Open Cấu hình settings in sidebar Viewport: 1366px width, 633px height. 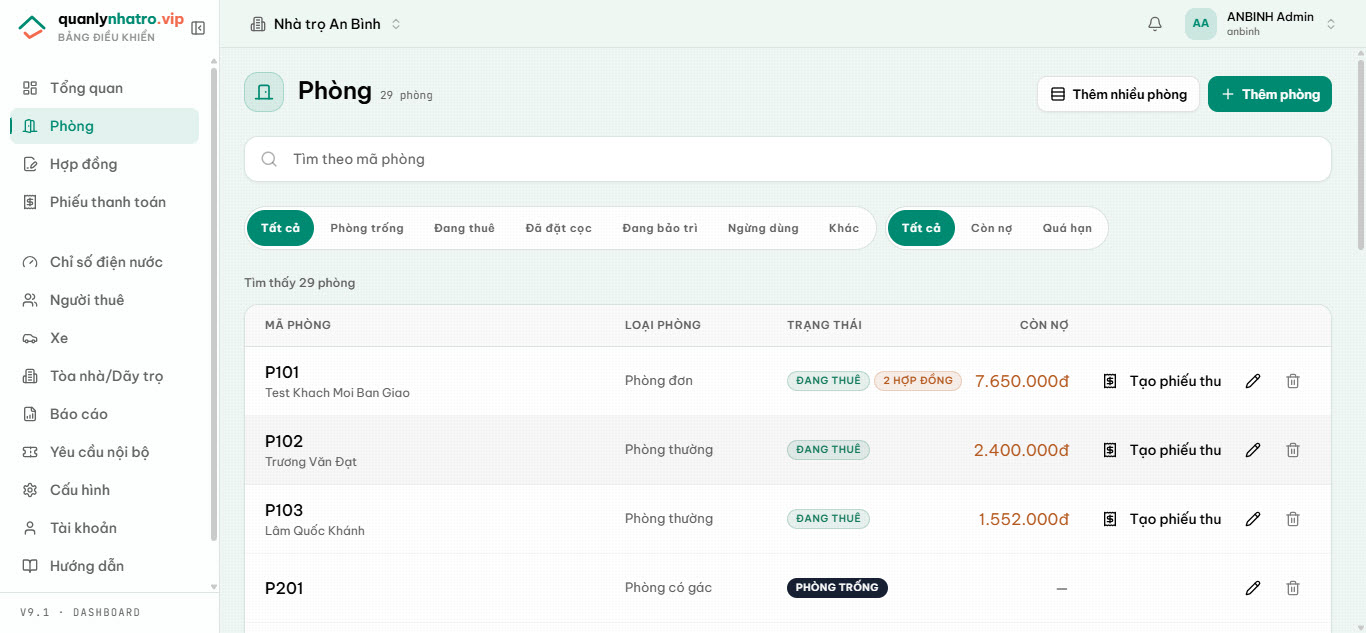[x=105, y=490]
